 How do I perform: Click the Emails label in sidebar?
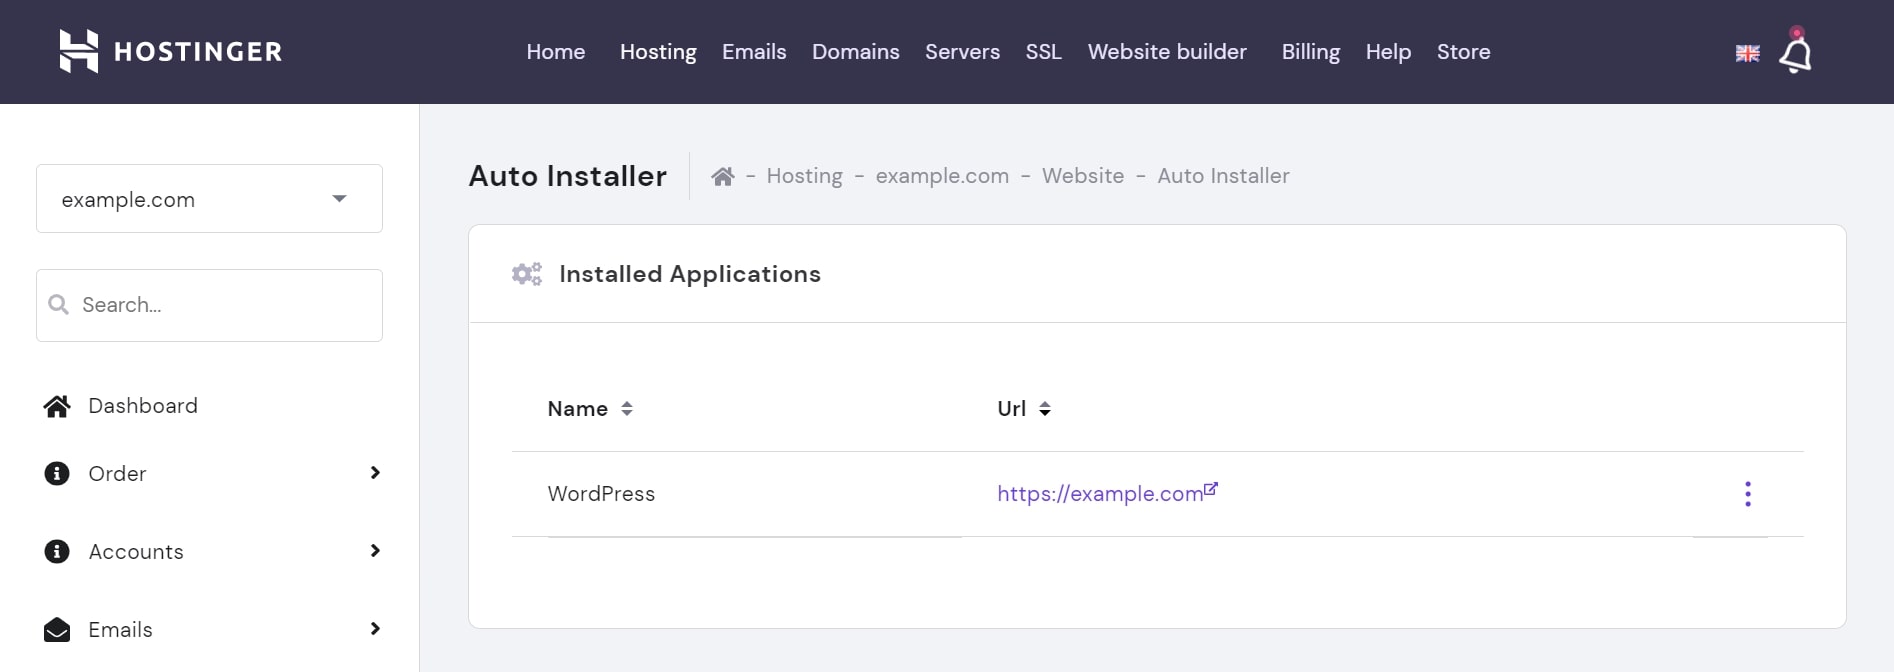pyautogui.click(x=120, y=630)
